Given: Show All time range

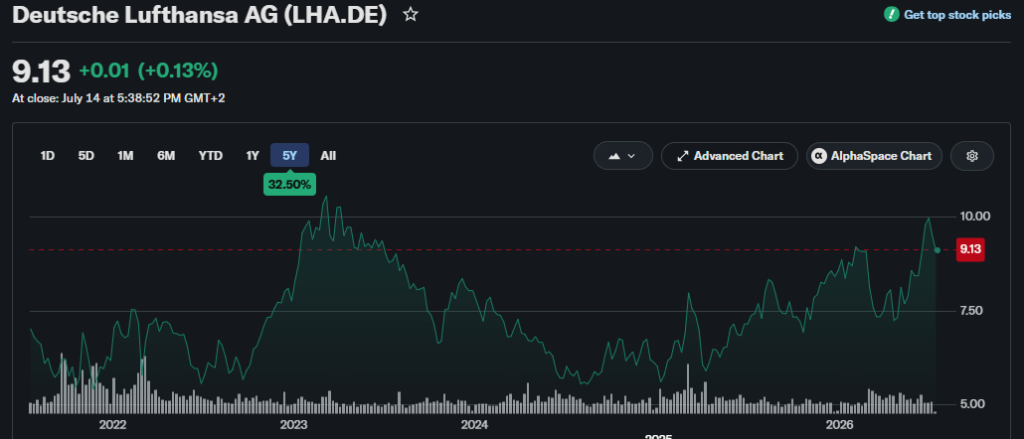Looking at the screenshot, I should click(x=328, y=155).
